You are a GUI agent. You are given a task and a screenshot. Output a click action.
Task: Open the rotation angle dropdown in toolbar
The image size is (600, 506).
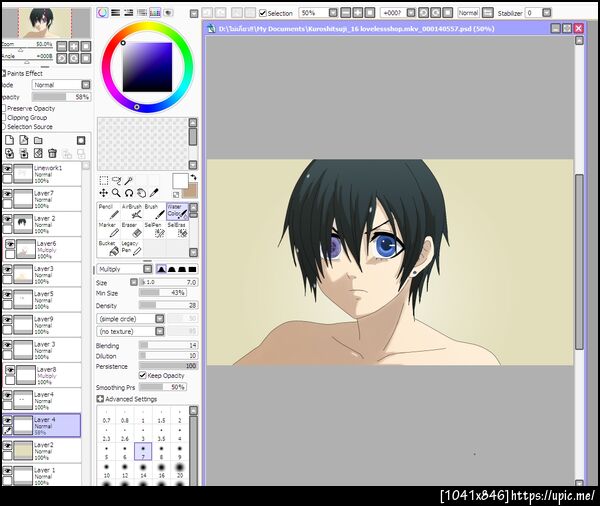click(x=411, y=13)
